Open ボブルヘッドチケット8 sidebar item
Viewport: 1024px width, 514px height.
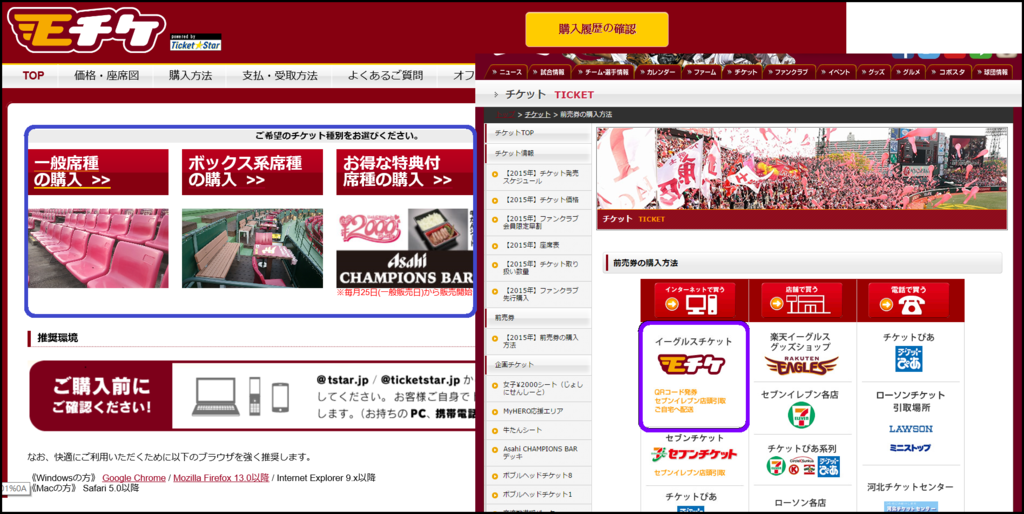[537, 475]
